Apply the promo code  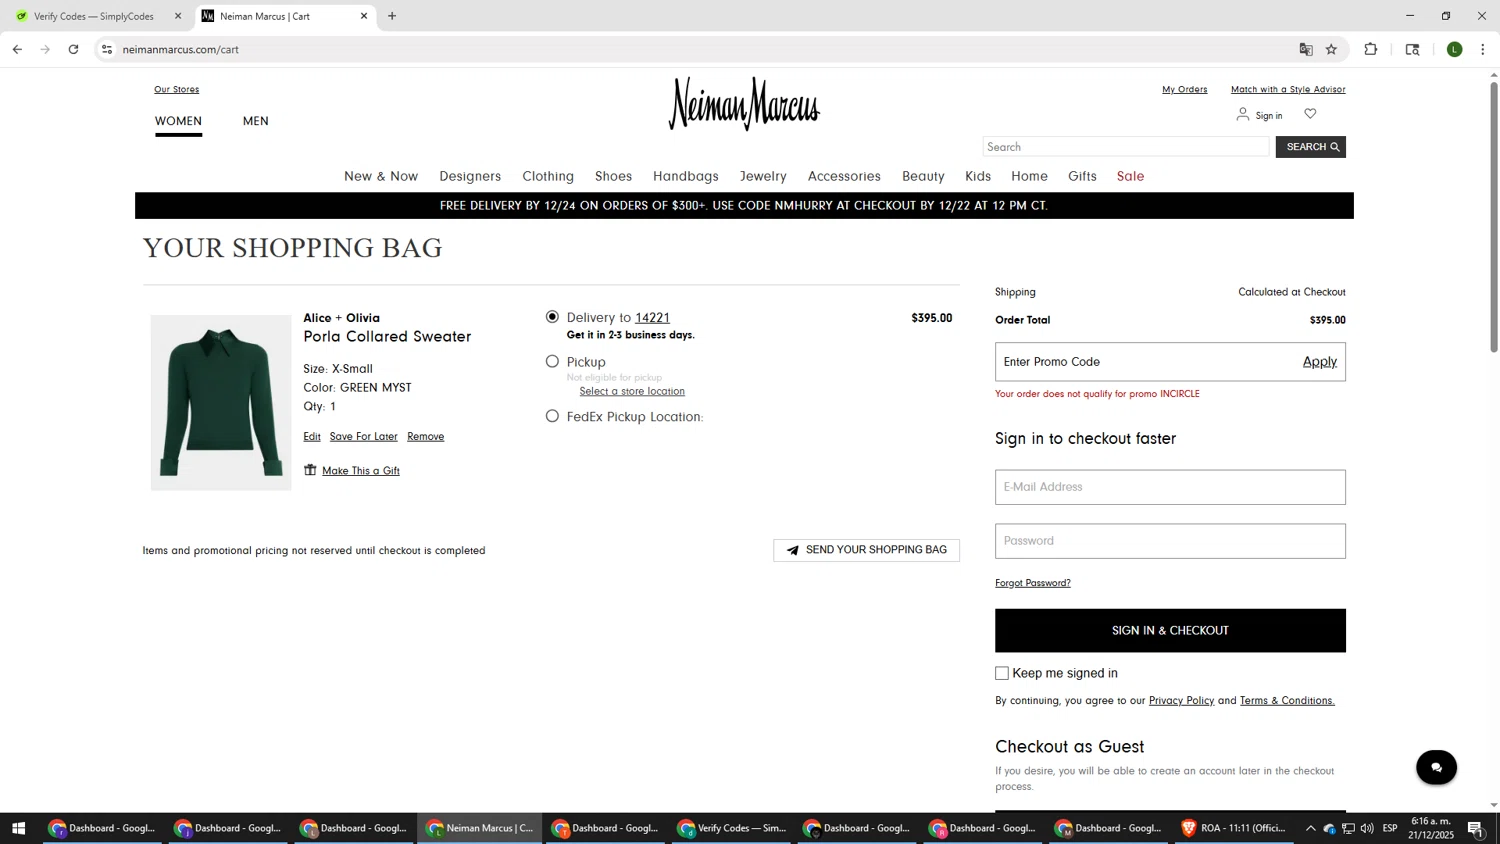point(1319,362)
